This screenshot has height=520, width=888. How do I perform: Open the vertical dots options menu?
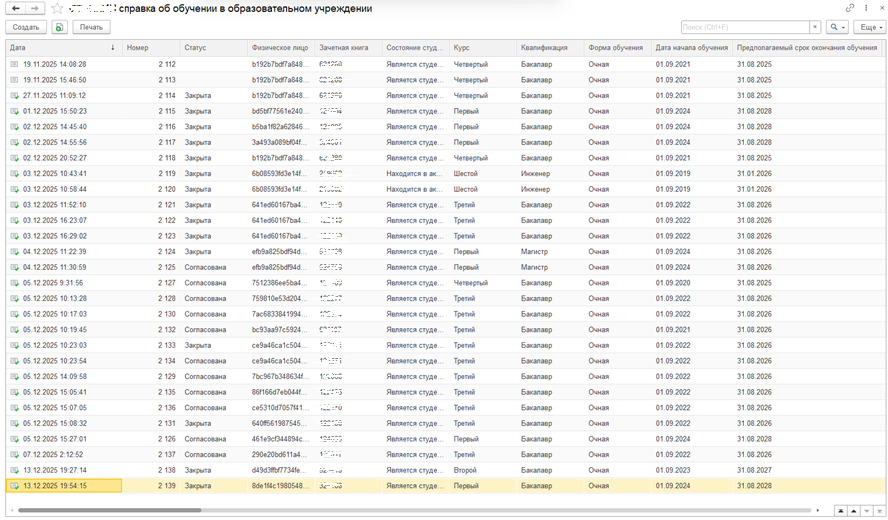pyautogui.click(x=866, y=8)
